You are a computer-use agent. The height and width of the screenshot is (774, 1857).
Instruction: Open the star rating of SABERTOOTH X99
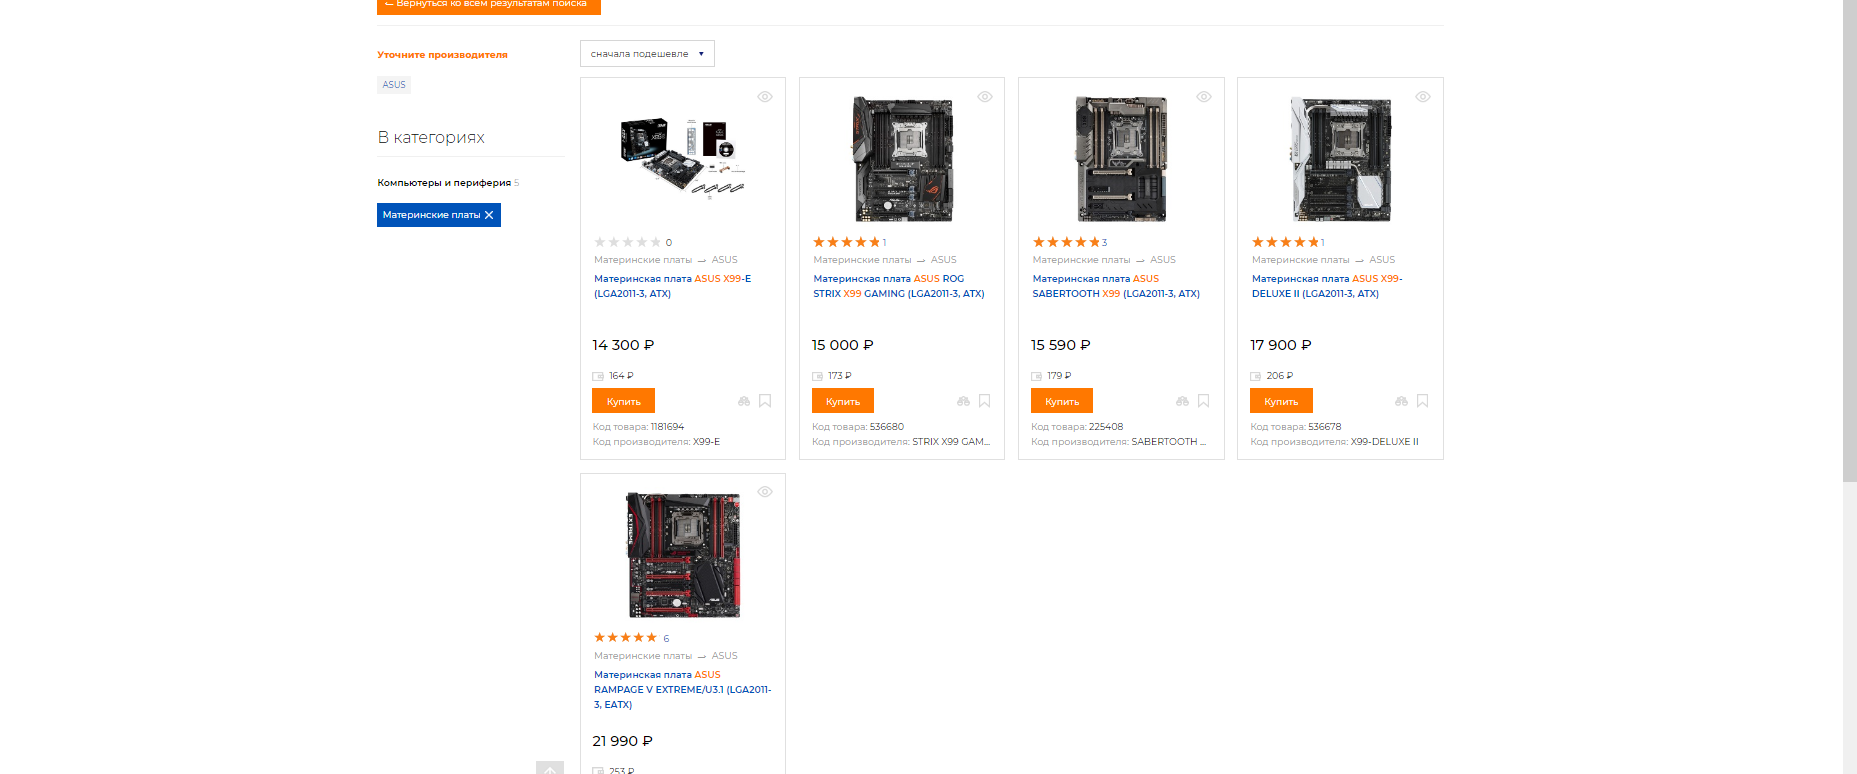click(x=1066, y=242)
